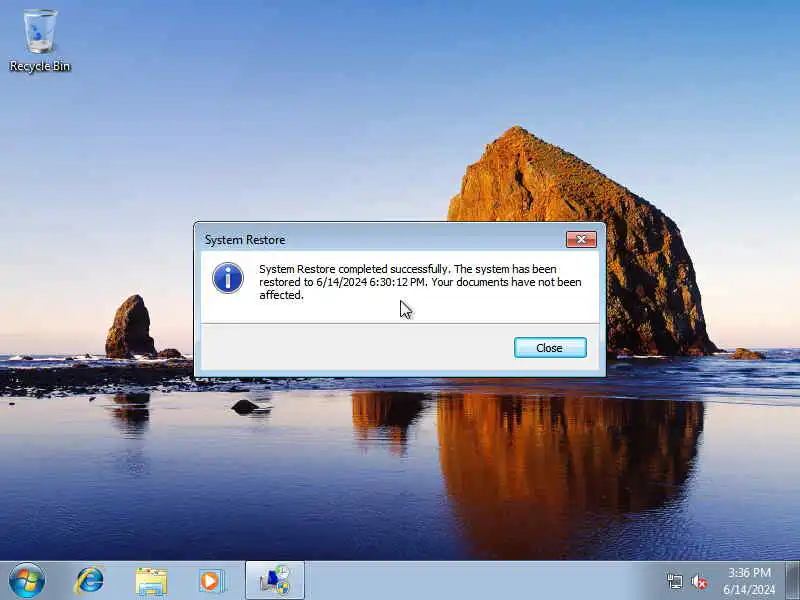Click the Show Desktop strip at taskbar end
This screenshot has height=600, width=800.
click(x=792, y=581)
